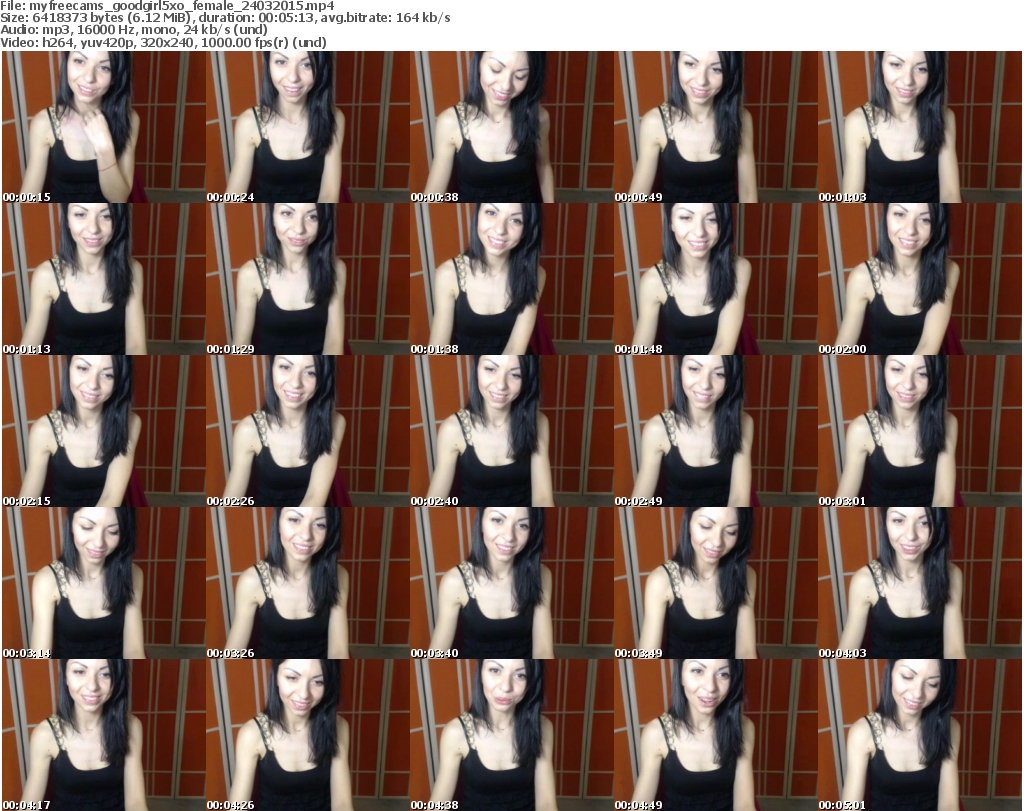The height and width of the screenshot is (811, 1024).
Task: Open the 00:00:38 thumbnail
Action: pyautogui.click(x=510, y=127)
